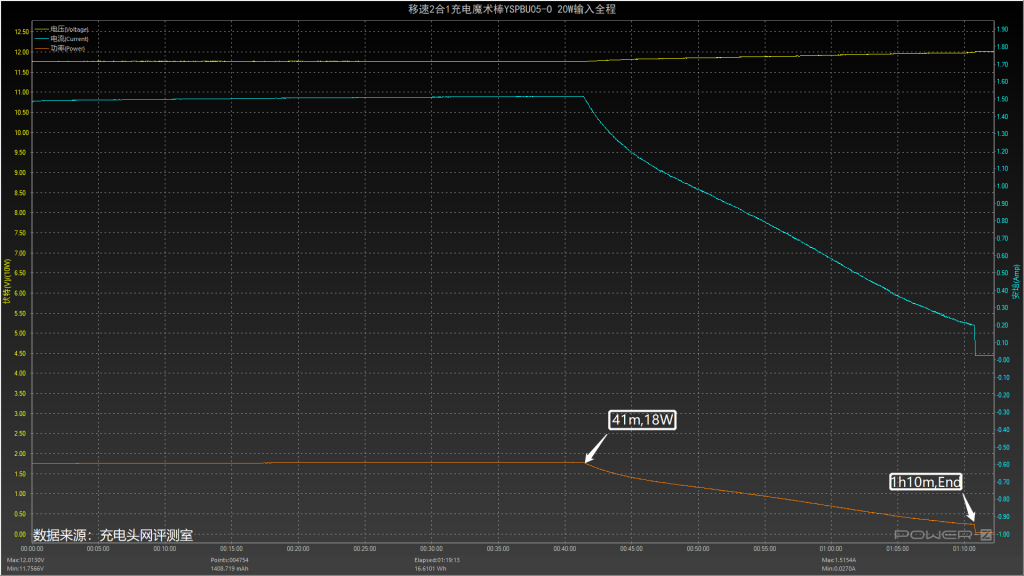Click the orange power line swatch in legend
This screenshot has height=576, width=1024.
coord(42,48)
